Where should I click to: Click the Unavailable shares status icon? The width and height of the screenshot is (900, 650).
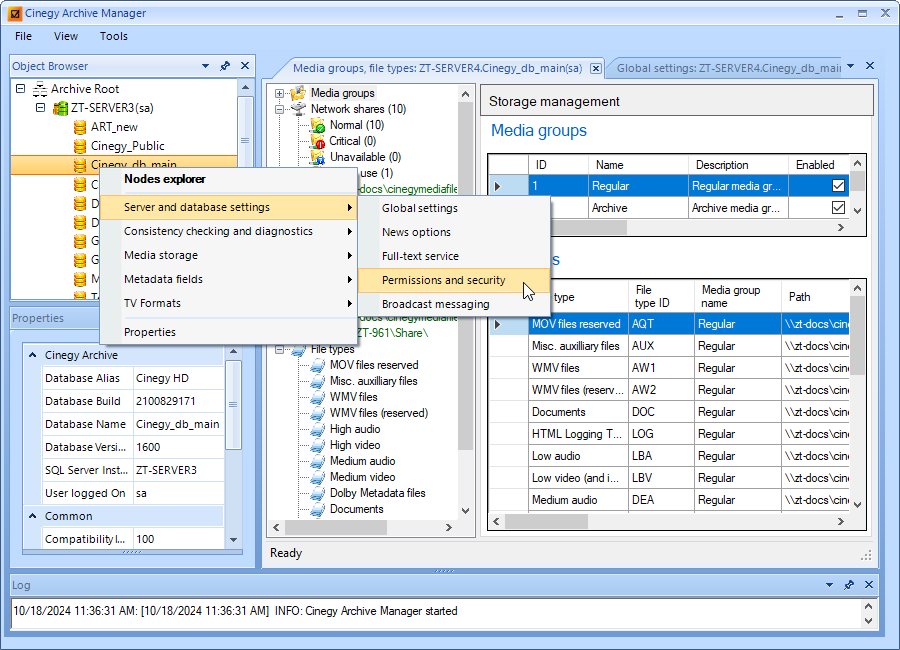coord(317,157)
